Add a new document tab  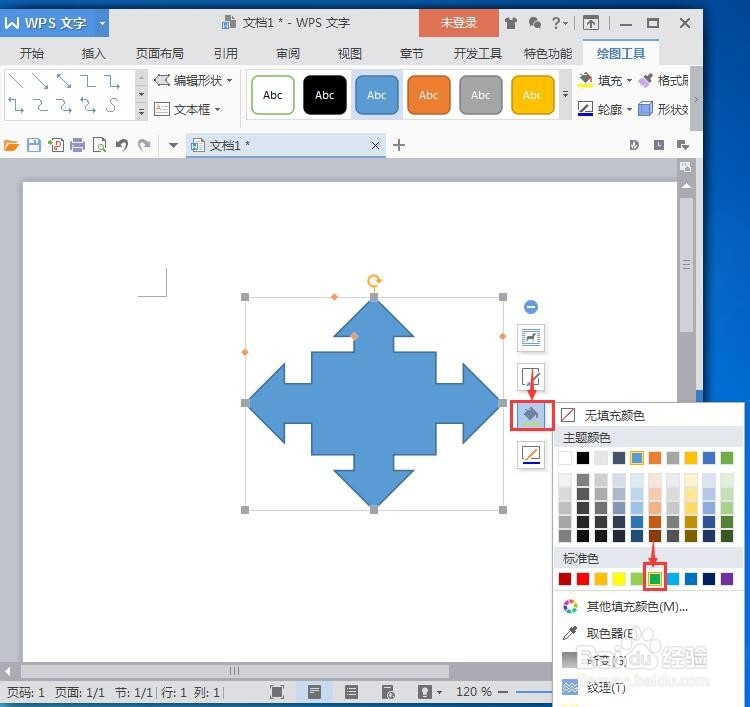399,145
